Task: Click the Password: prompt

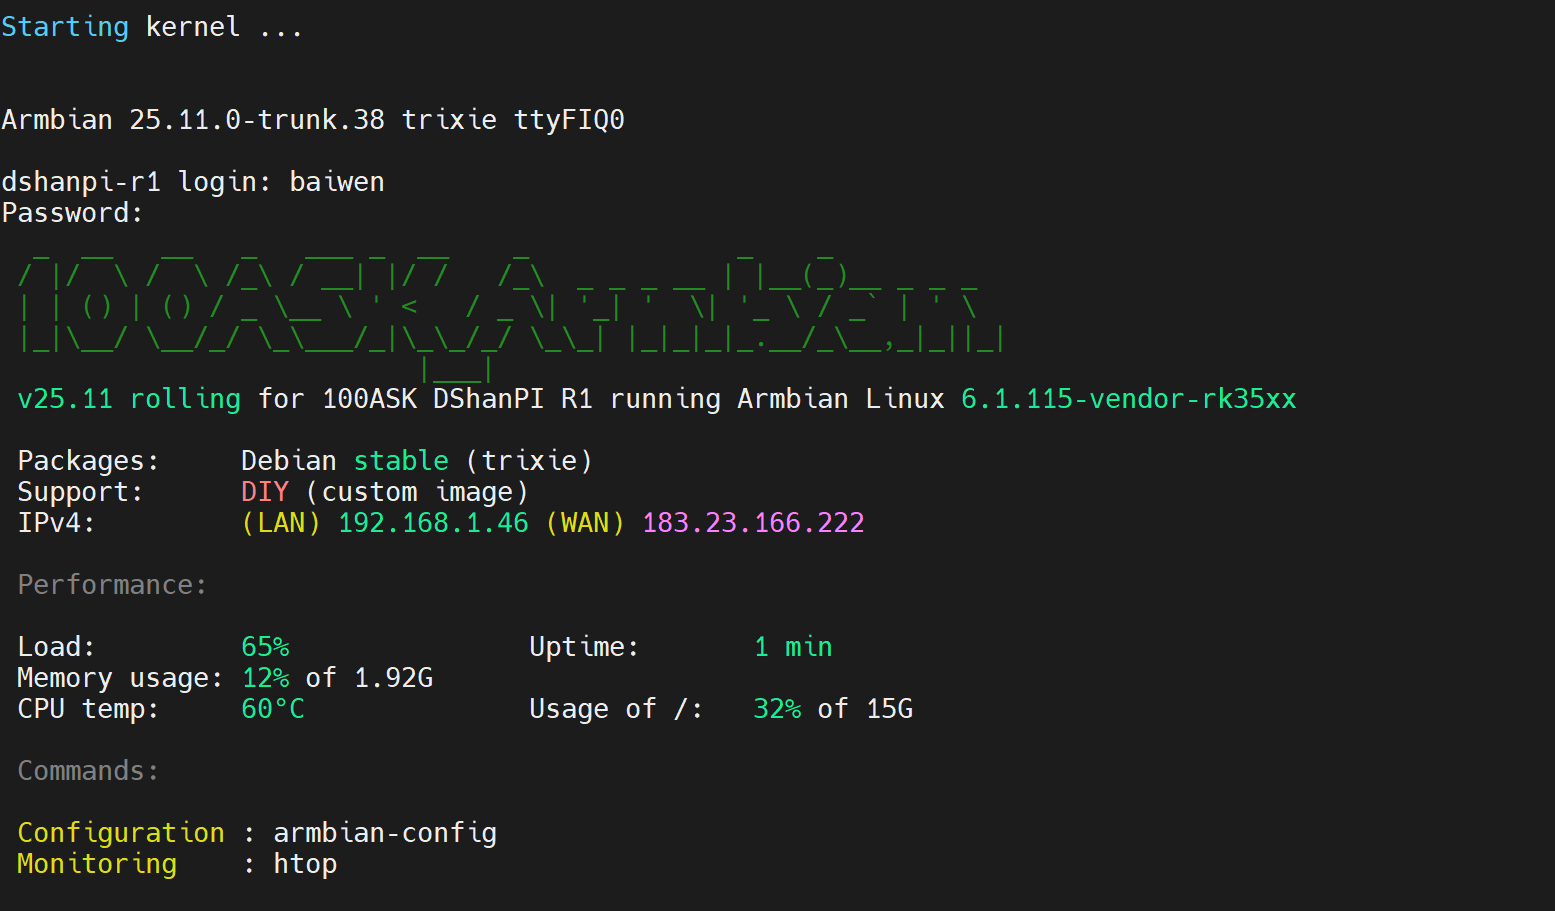Action: point(72,213)
